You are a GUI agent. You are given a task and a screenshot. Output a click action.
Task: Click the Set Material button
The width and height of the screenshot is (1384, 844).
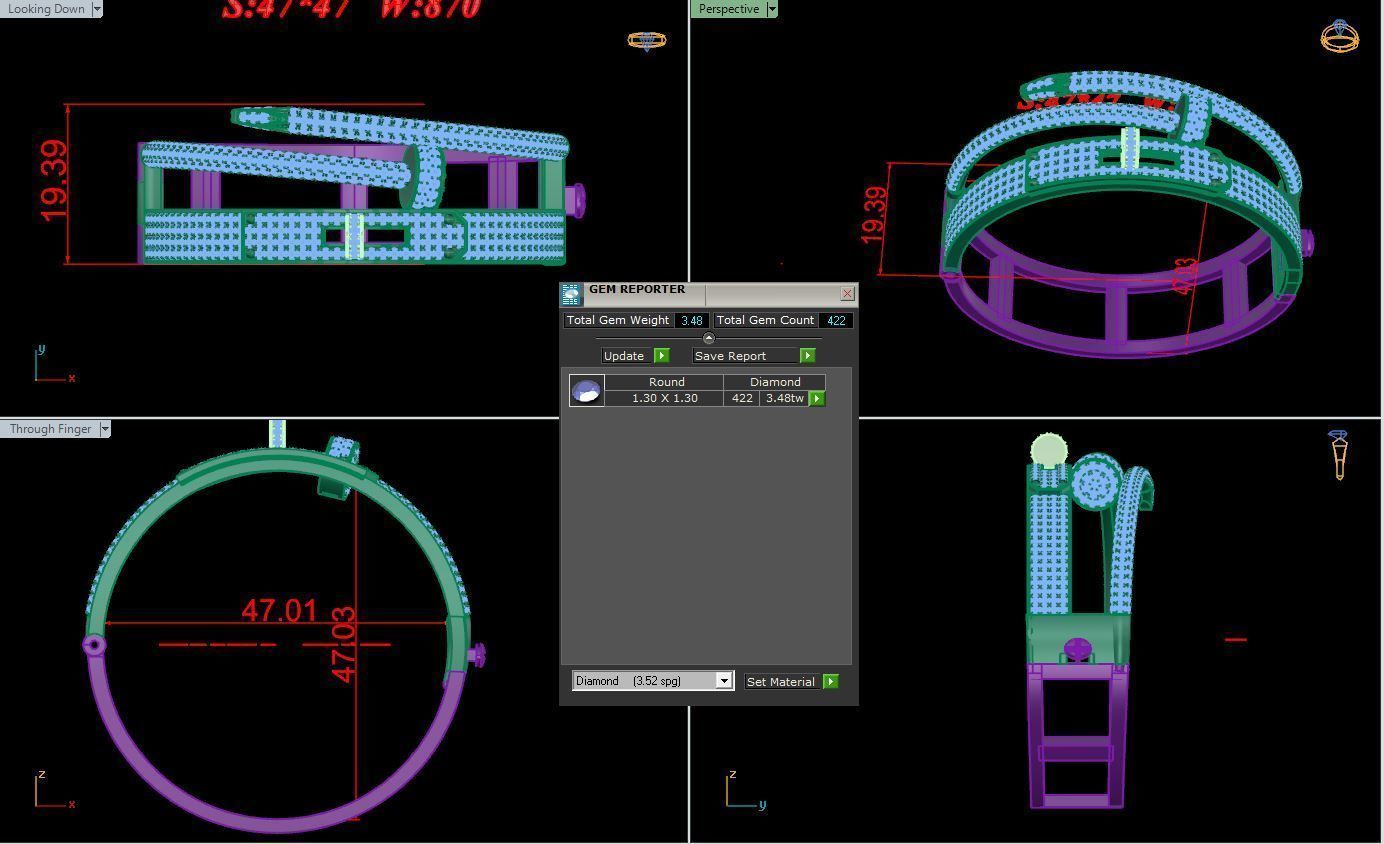tap(784, 681)
